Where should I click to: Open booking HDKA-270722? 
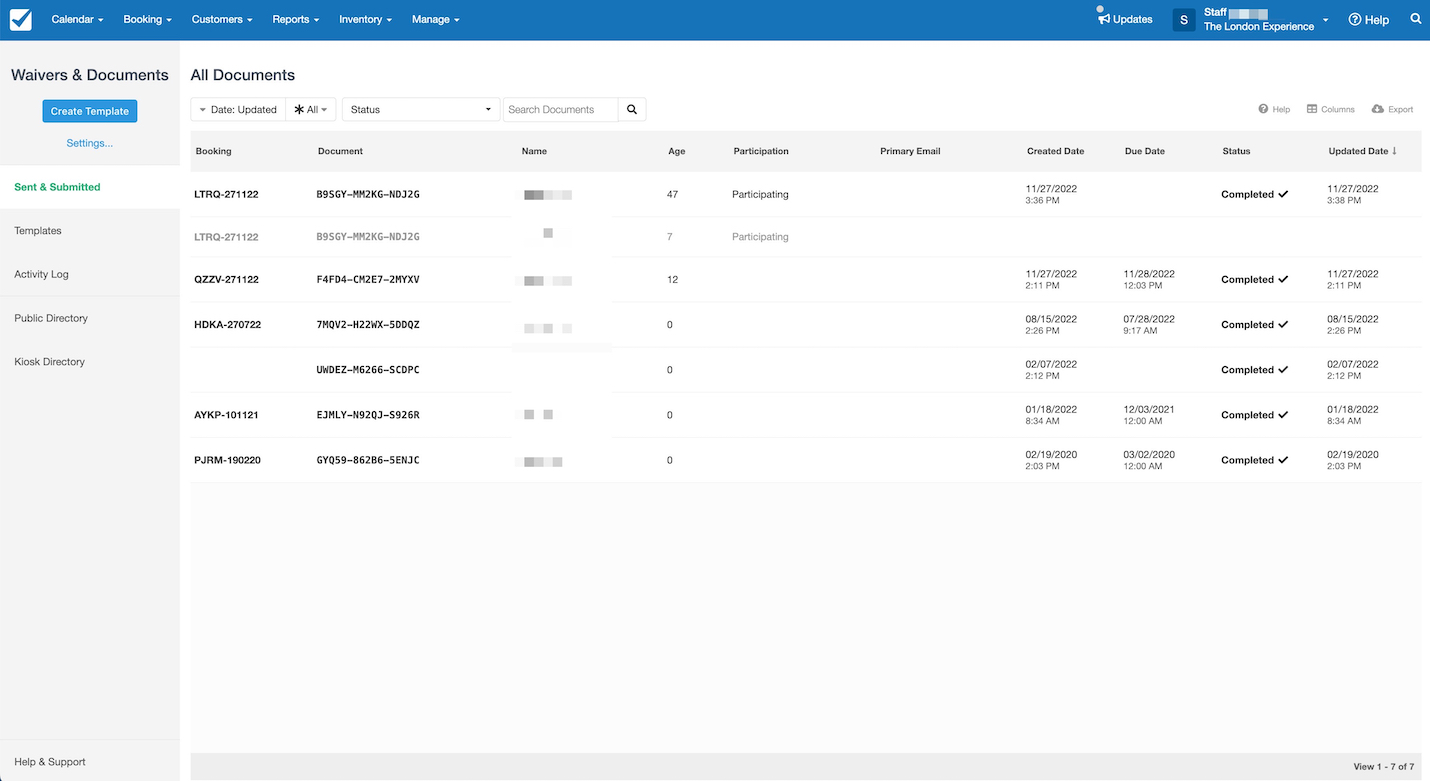click(227, 324)
